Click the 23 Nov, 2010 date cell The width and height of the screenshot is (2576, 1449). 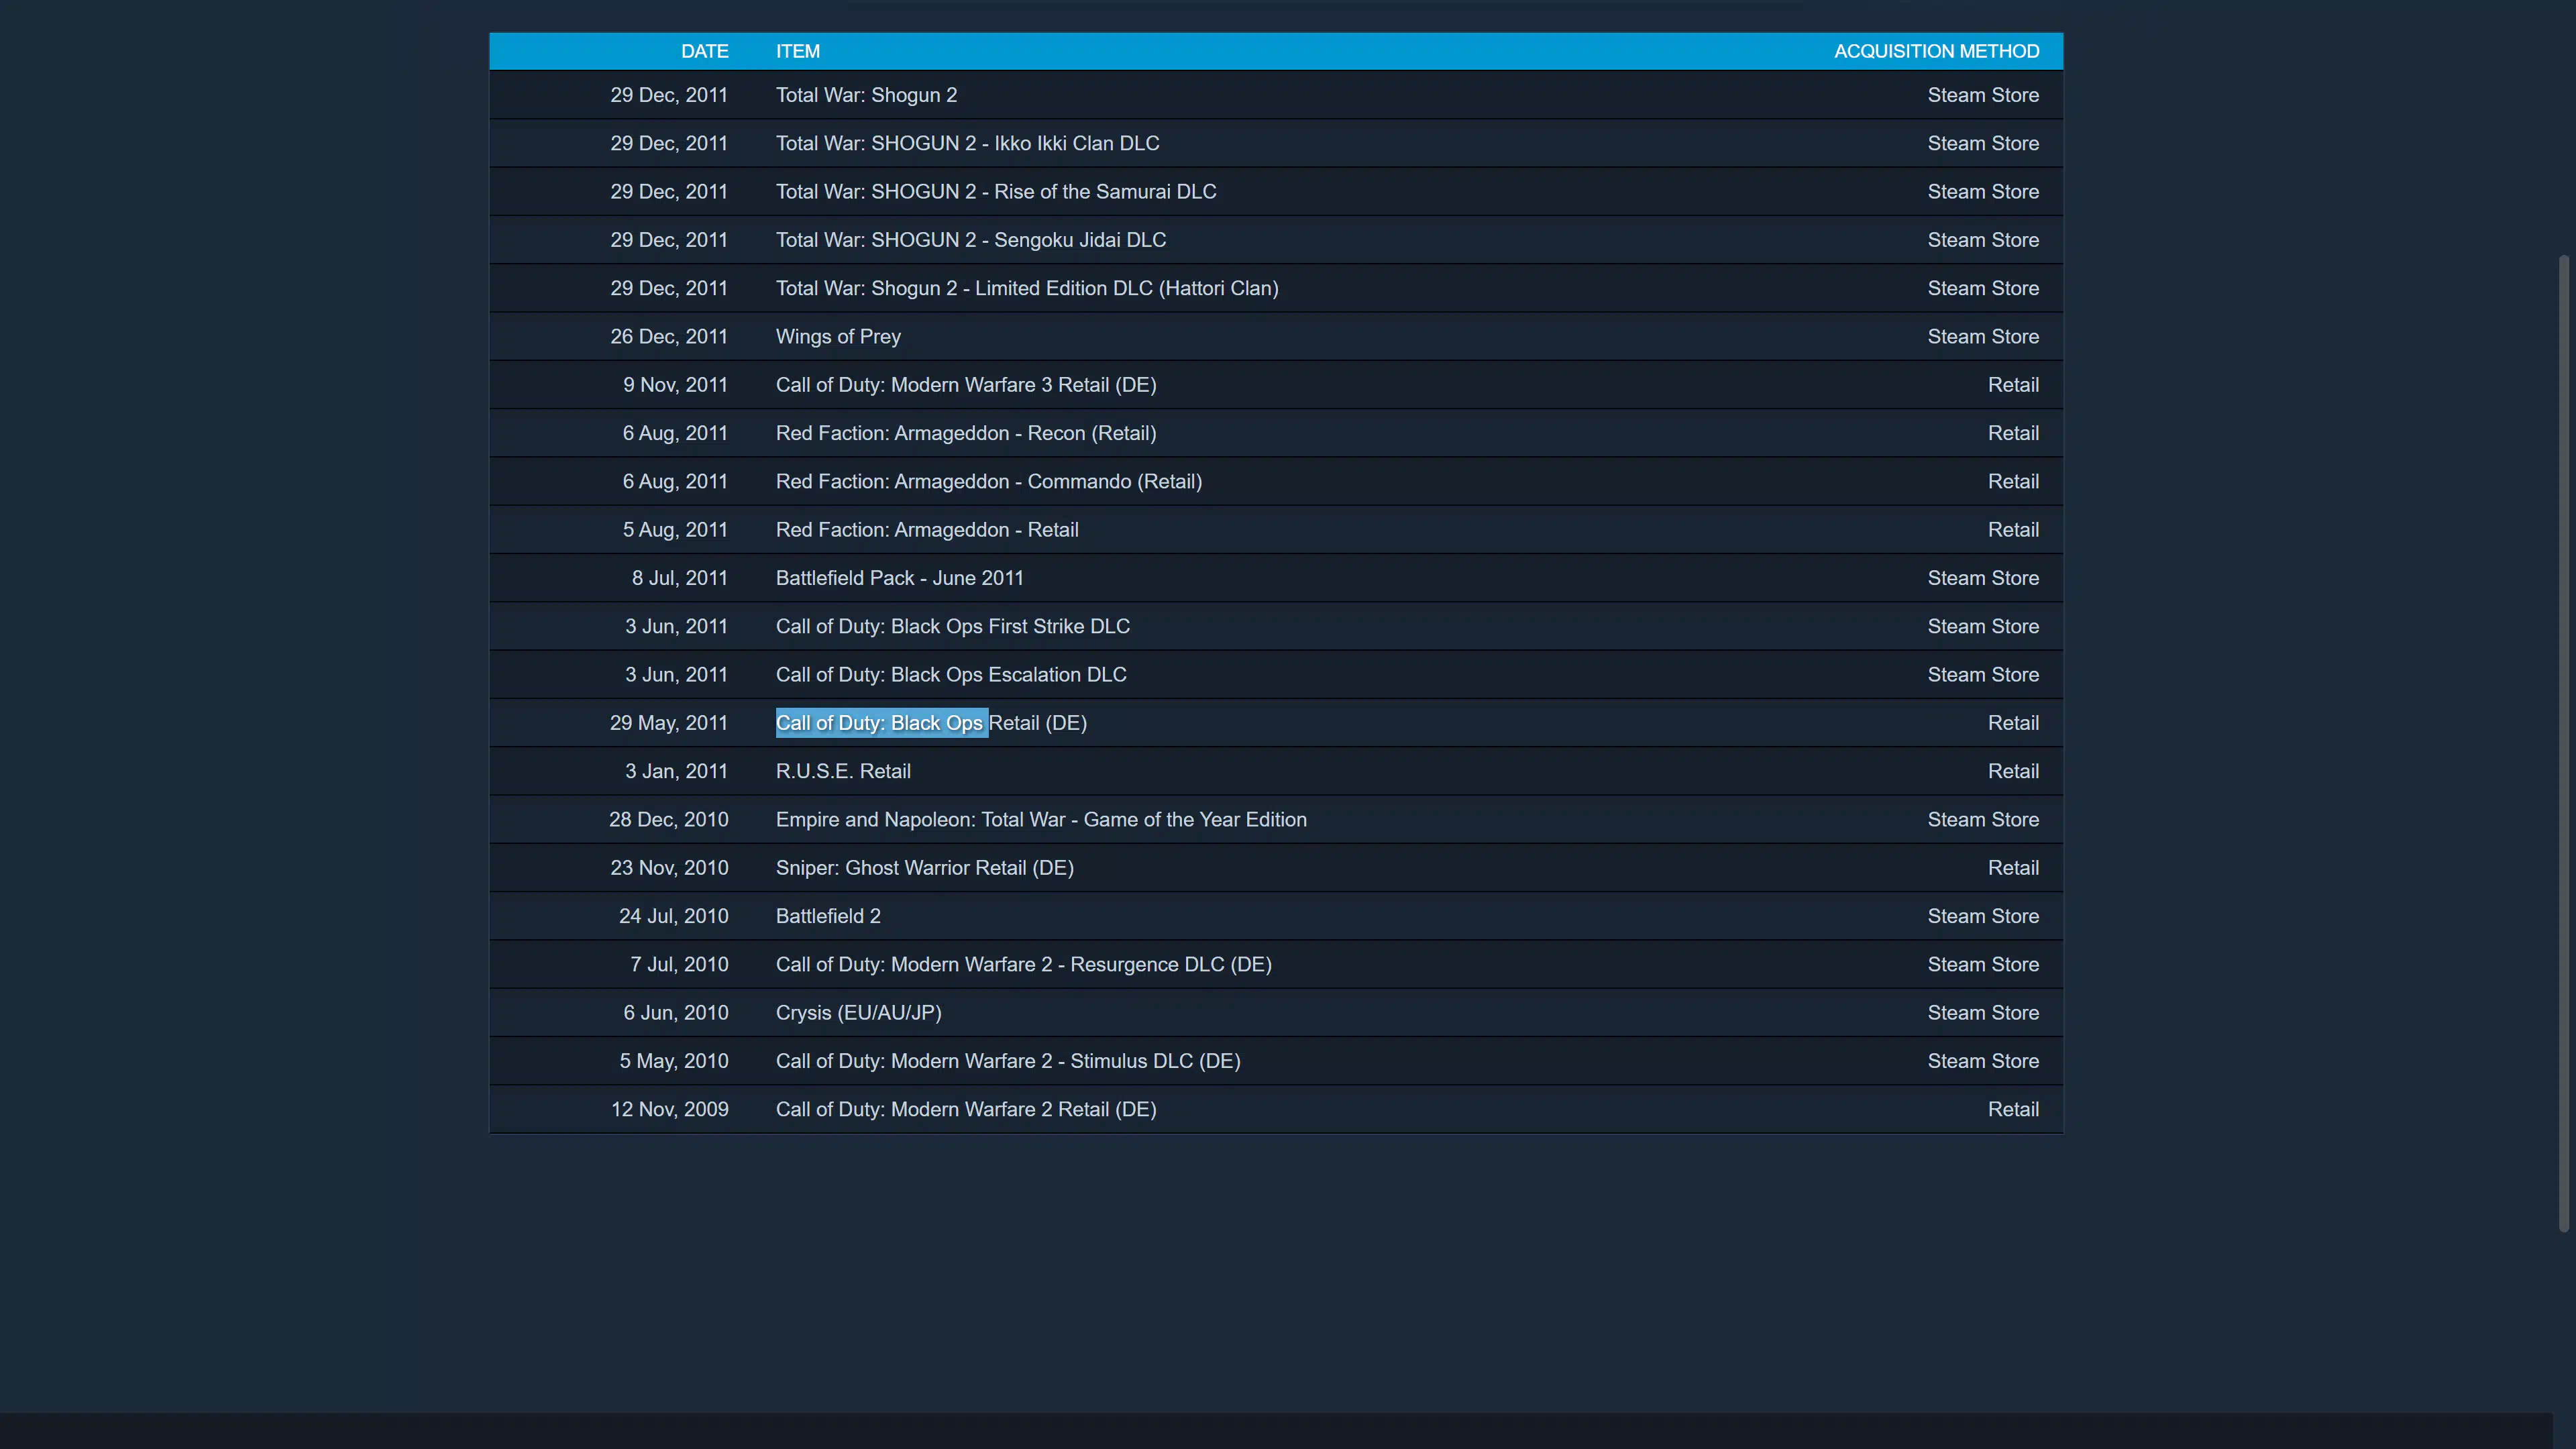click(x=669, y=868)
